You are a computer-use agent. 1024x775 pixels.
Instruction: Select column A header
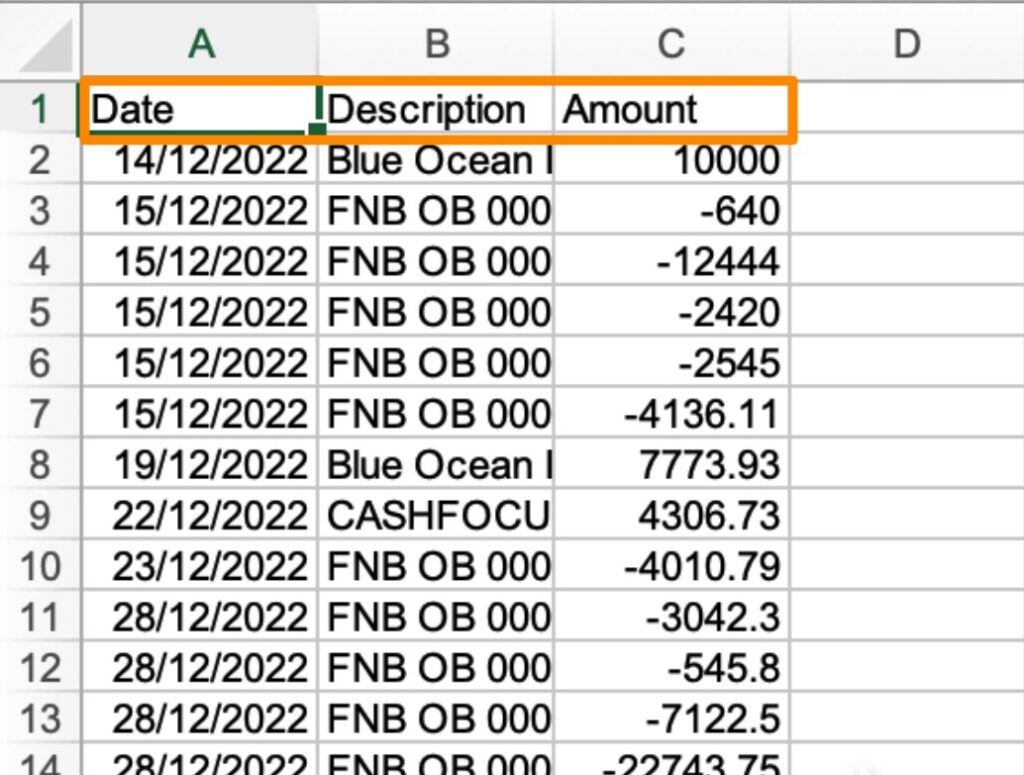[200, 44]
